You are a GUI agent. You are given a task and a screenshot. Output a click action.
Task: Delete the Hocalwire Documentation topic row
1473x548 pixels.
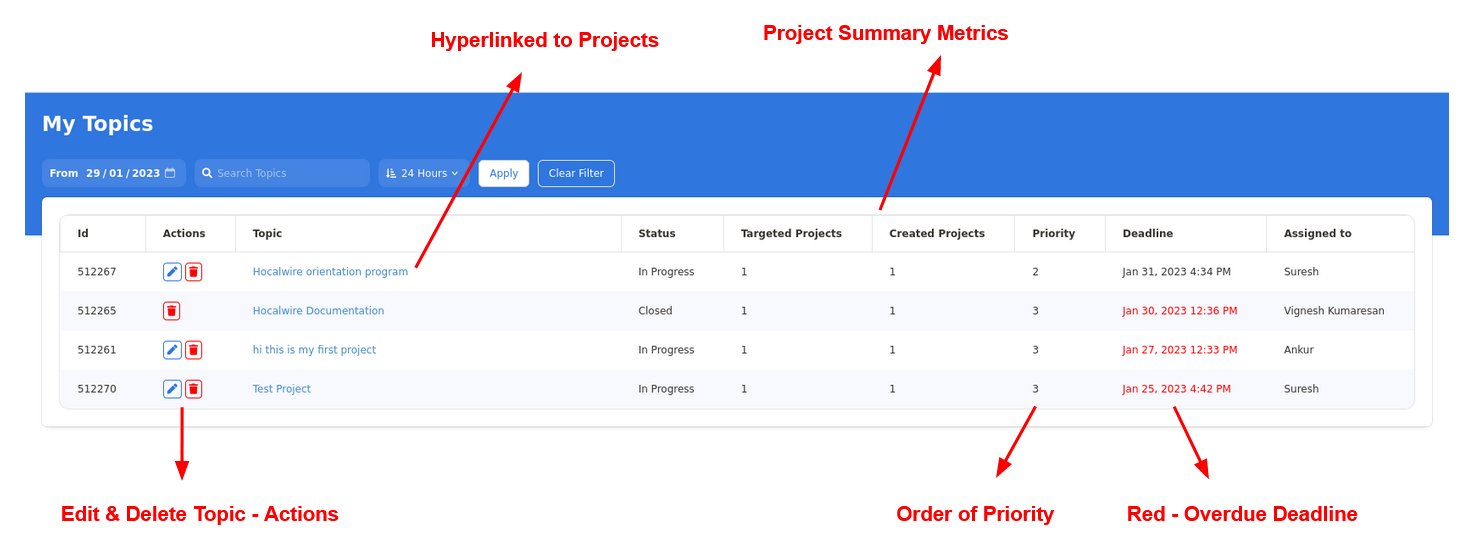[172, 311]
